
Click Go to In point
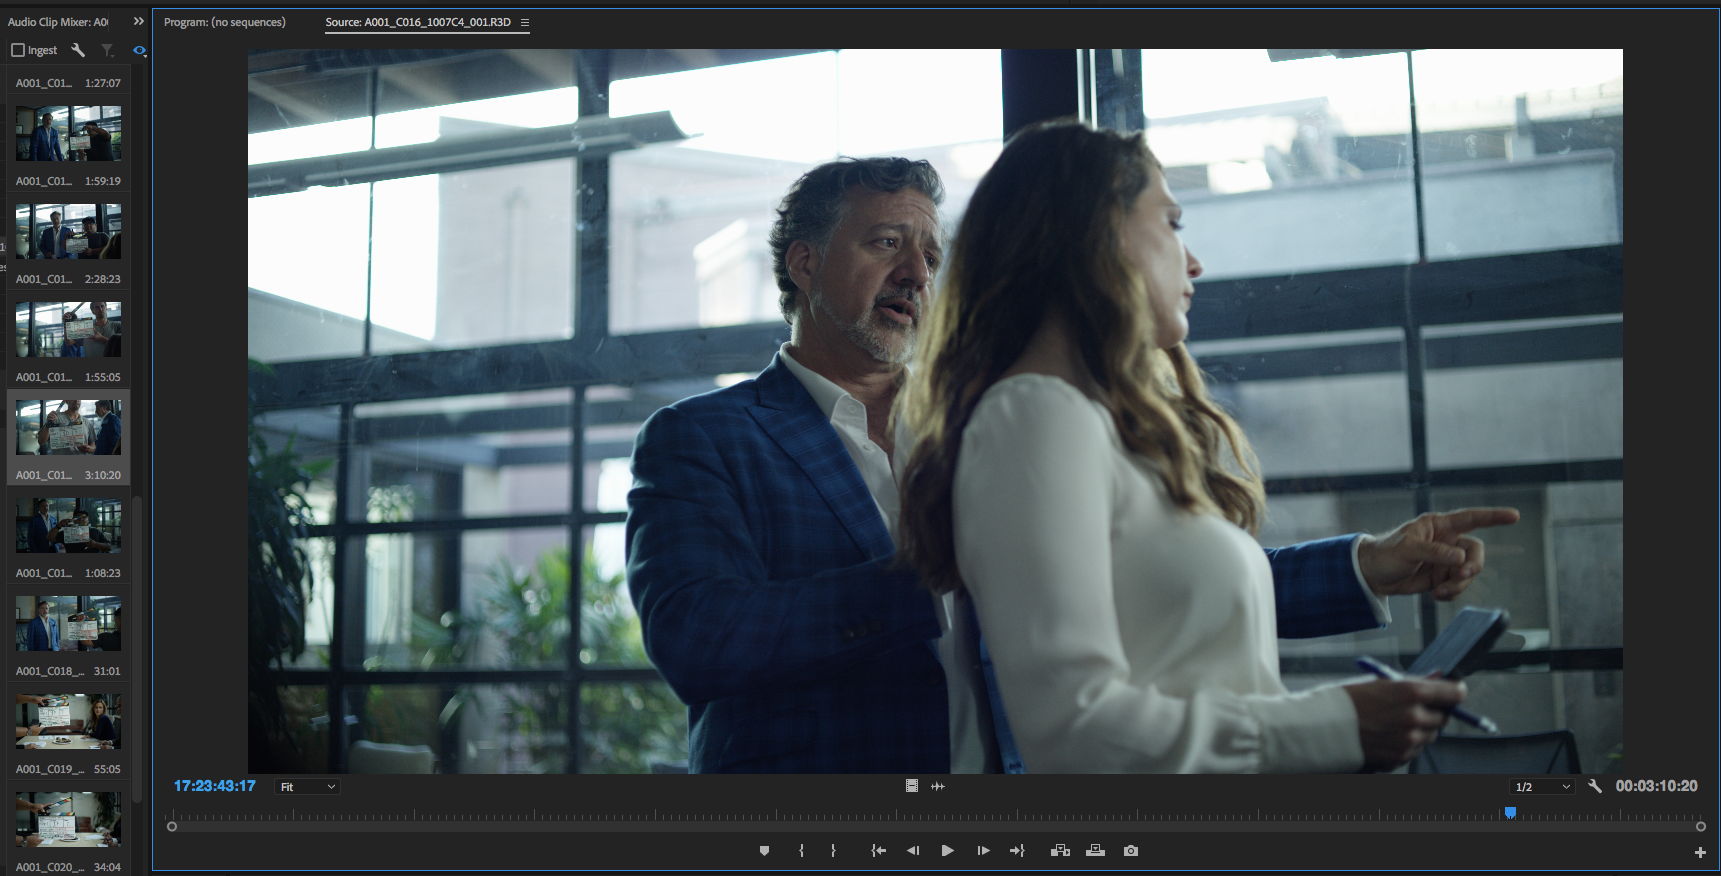click(878, 851)
